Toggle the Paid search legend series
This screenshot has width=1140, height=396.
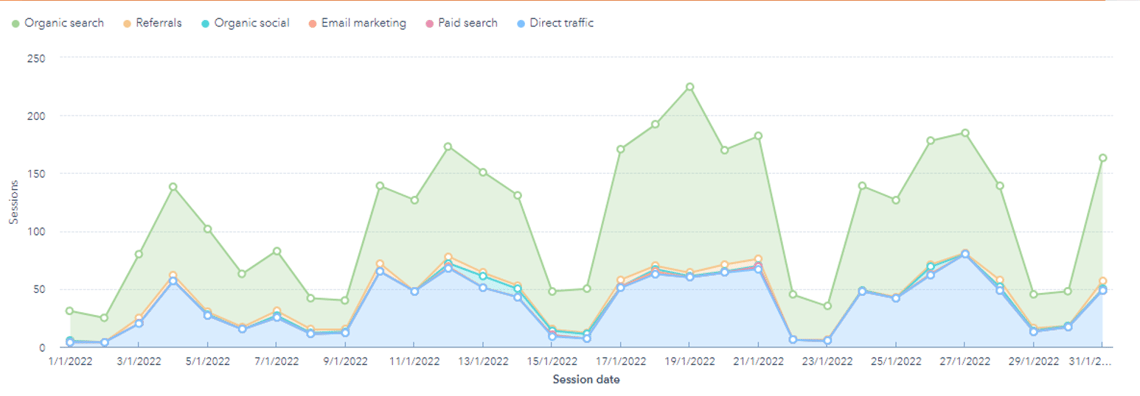461,23
